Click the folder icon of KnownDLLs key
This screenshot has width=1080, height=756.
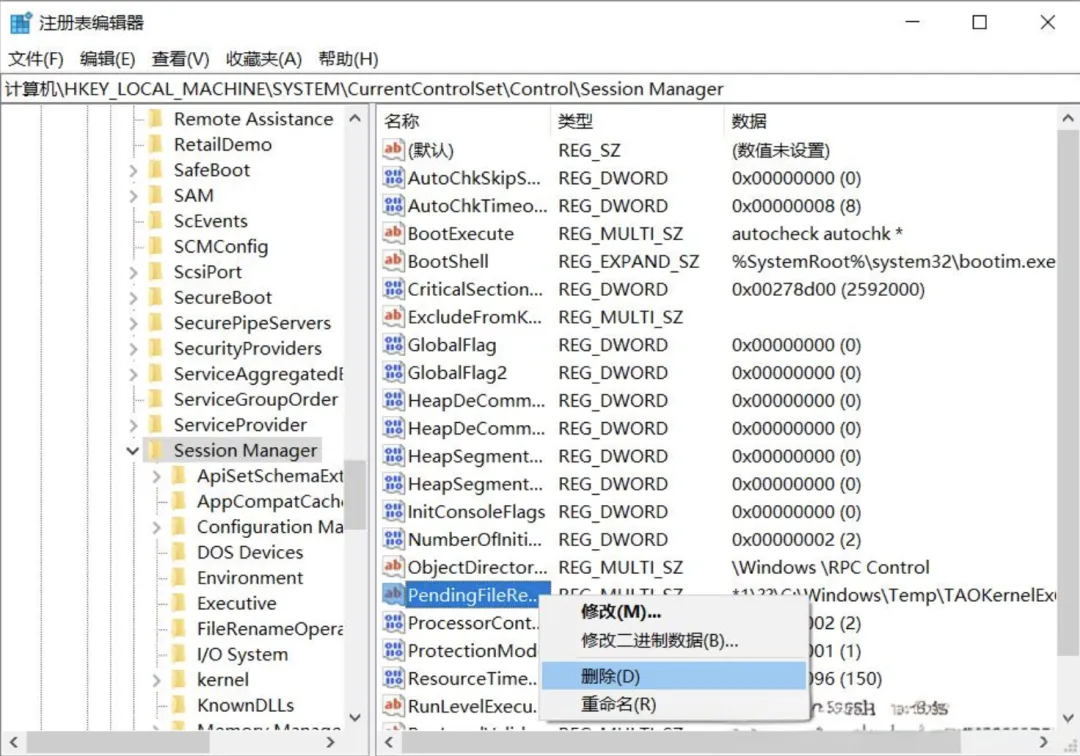pos(178,705)
